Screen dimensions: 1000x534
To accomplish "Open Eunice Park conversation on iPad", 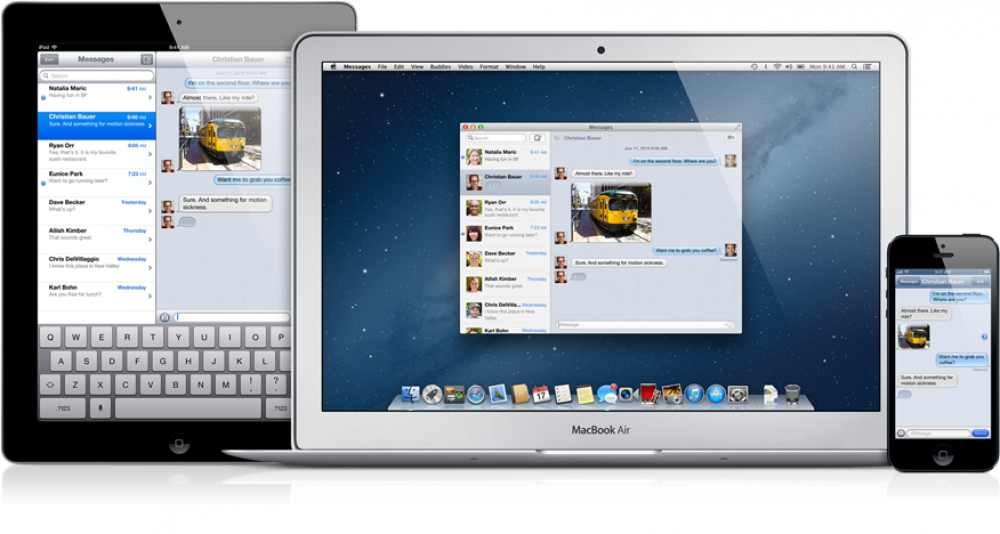I will click(x=97, y=182).
